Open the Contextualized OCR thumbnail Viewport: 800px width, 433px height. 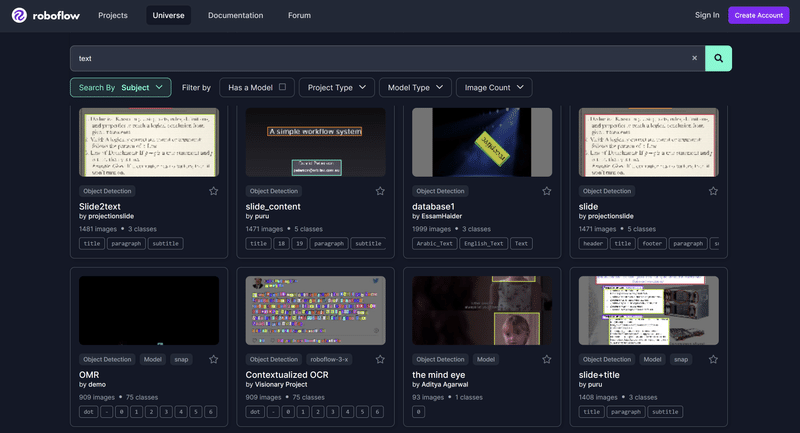(x=315, y=311)
